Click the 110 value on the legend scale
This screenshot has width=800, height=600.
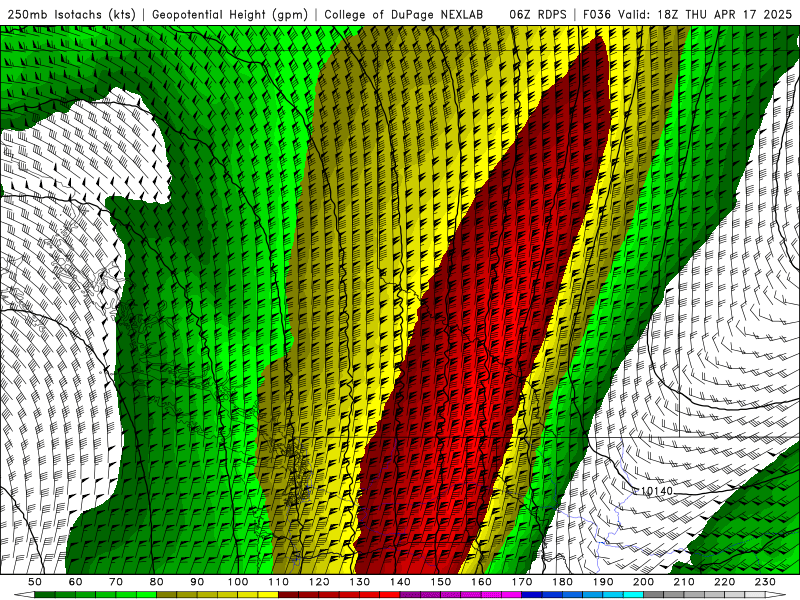point(278,582)
